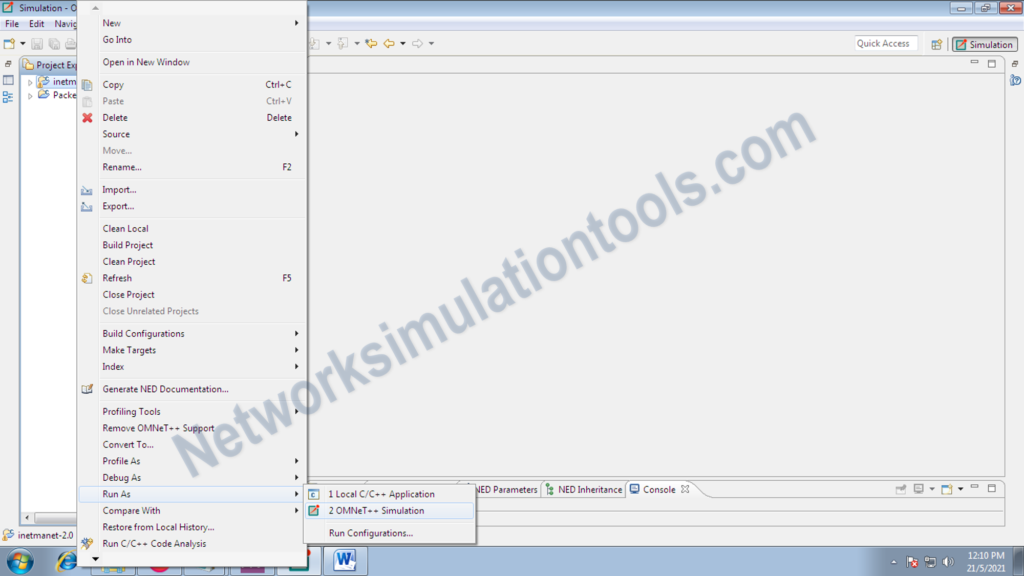Open a new console using the Open Console icon
Image resolution: width=1024 pixels, height=576 pixels.
tap(947, 490)
